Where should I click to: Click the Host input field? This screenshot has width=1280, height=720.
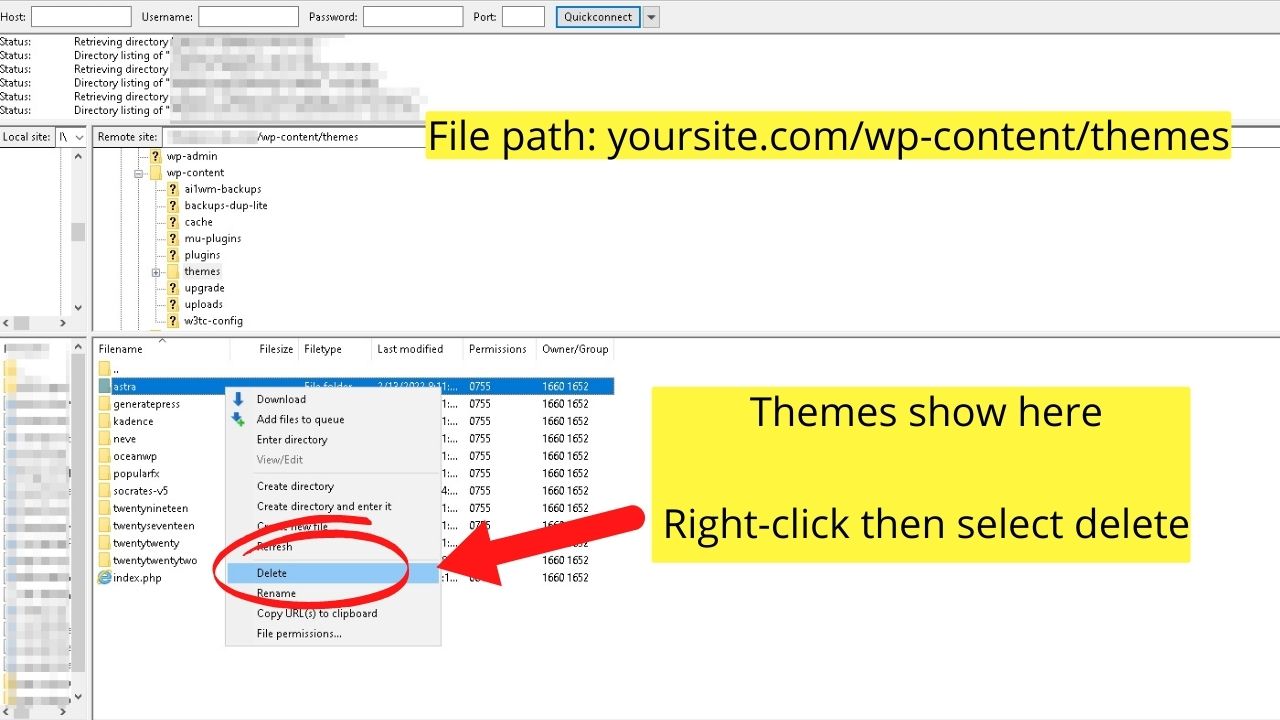click(x=81, y=17)
